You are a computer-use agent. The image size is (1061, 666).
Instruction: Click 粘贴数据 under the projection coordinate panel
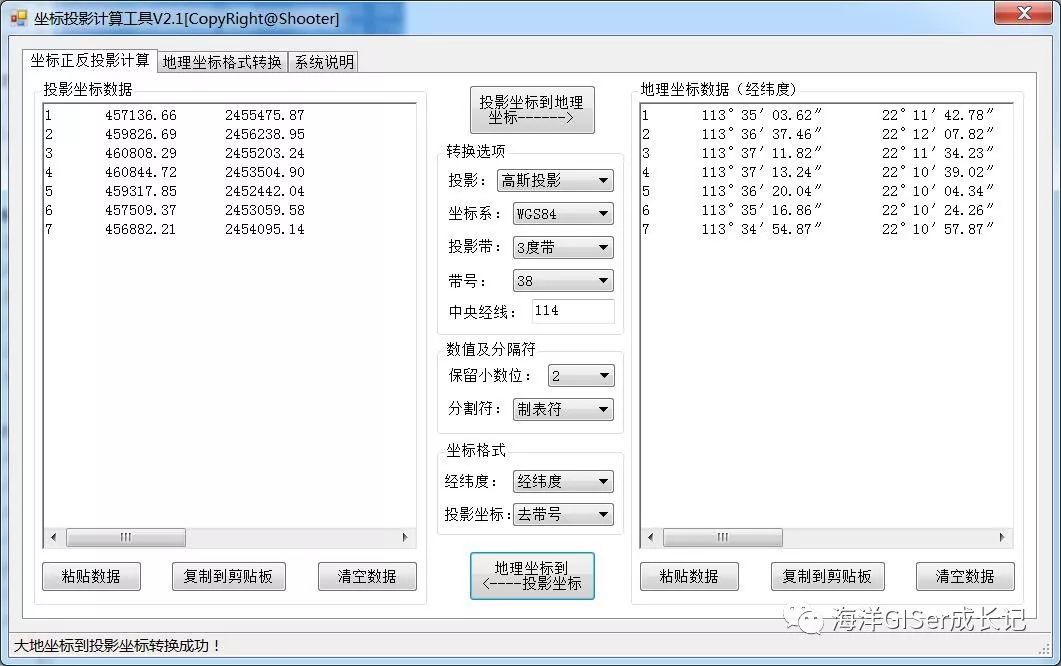tap(91, 576)
